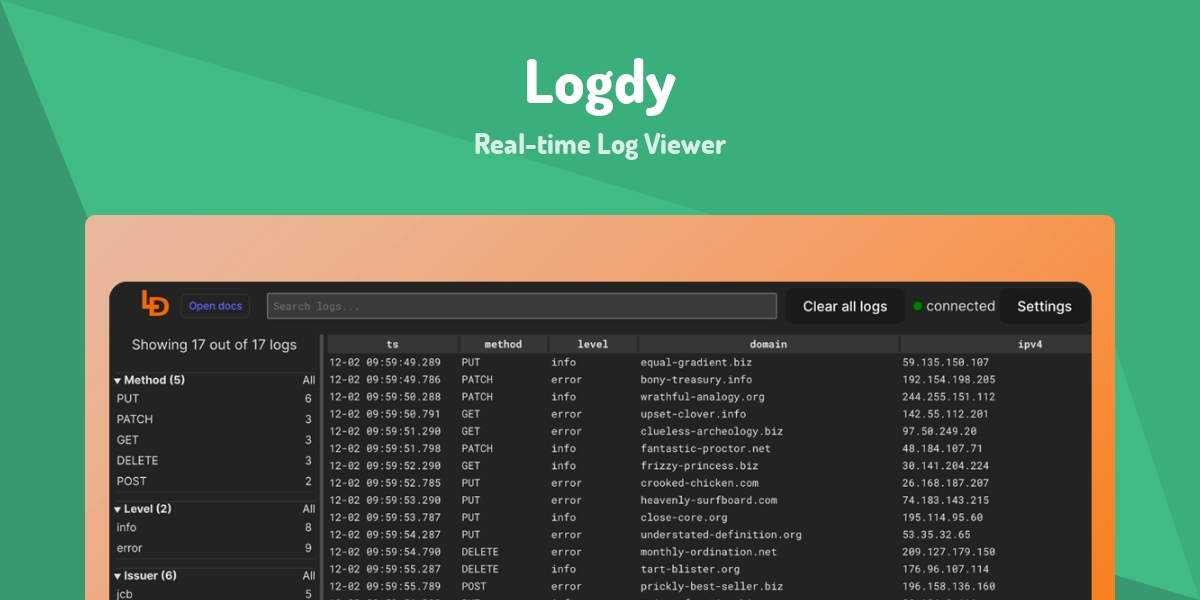The image size is (1200, 600).
Task: Open the Settings panel
Action: pos(1044,306)
